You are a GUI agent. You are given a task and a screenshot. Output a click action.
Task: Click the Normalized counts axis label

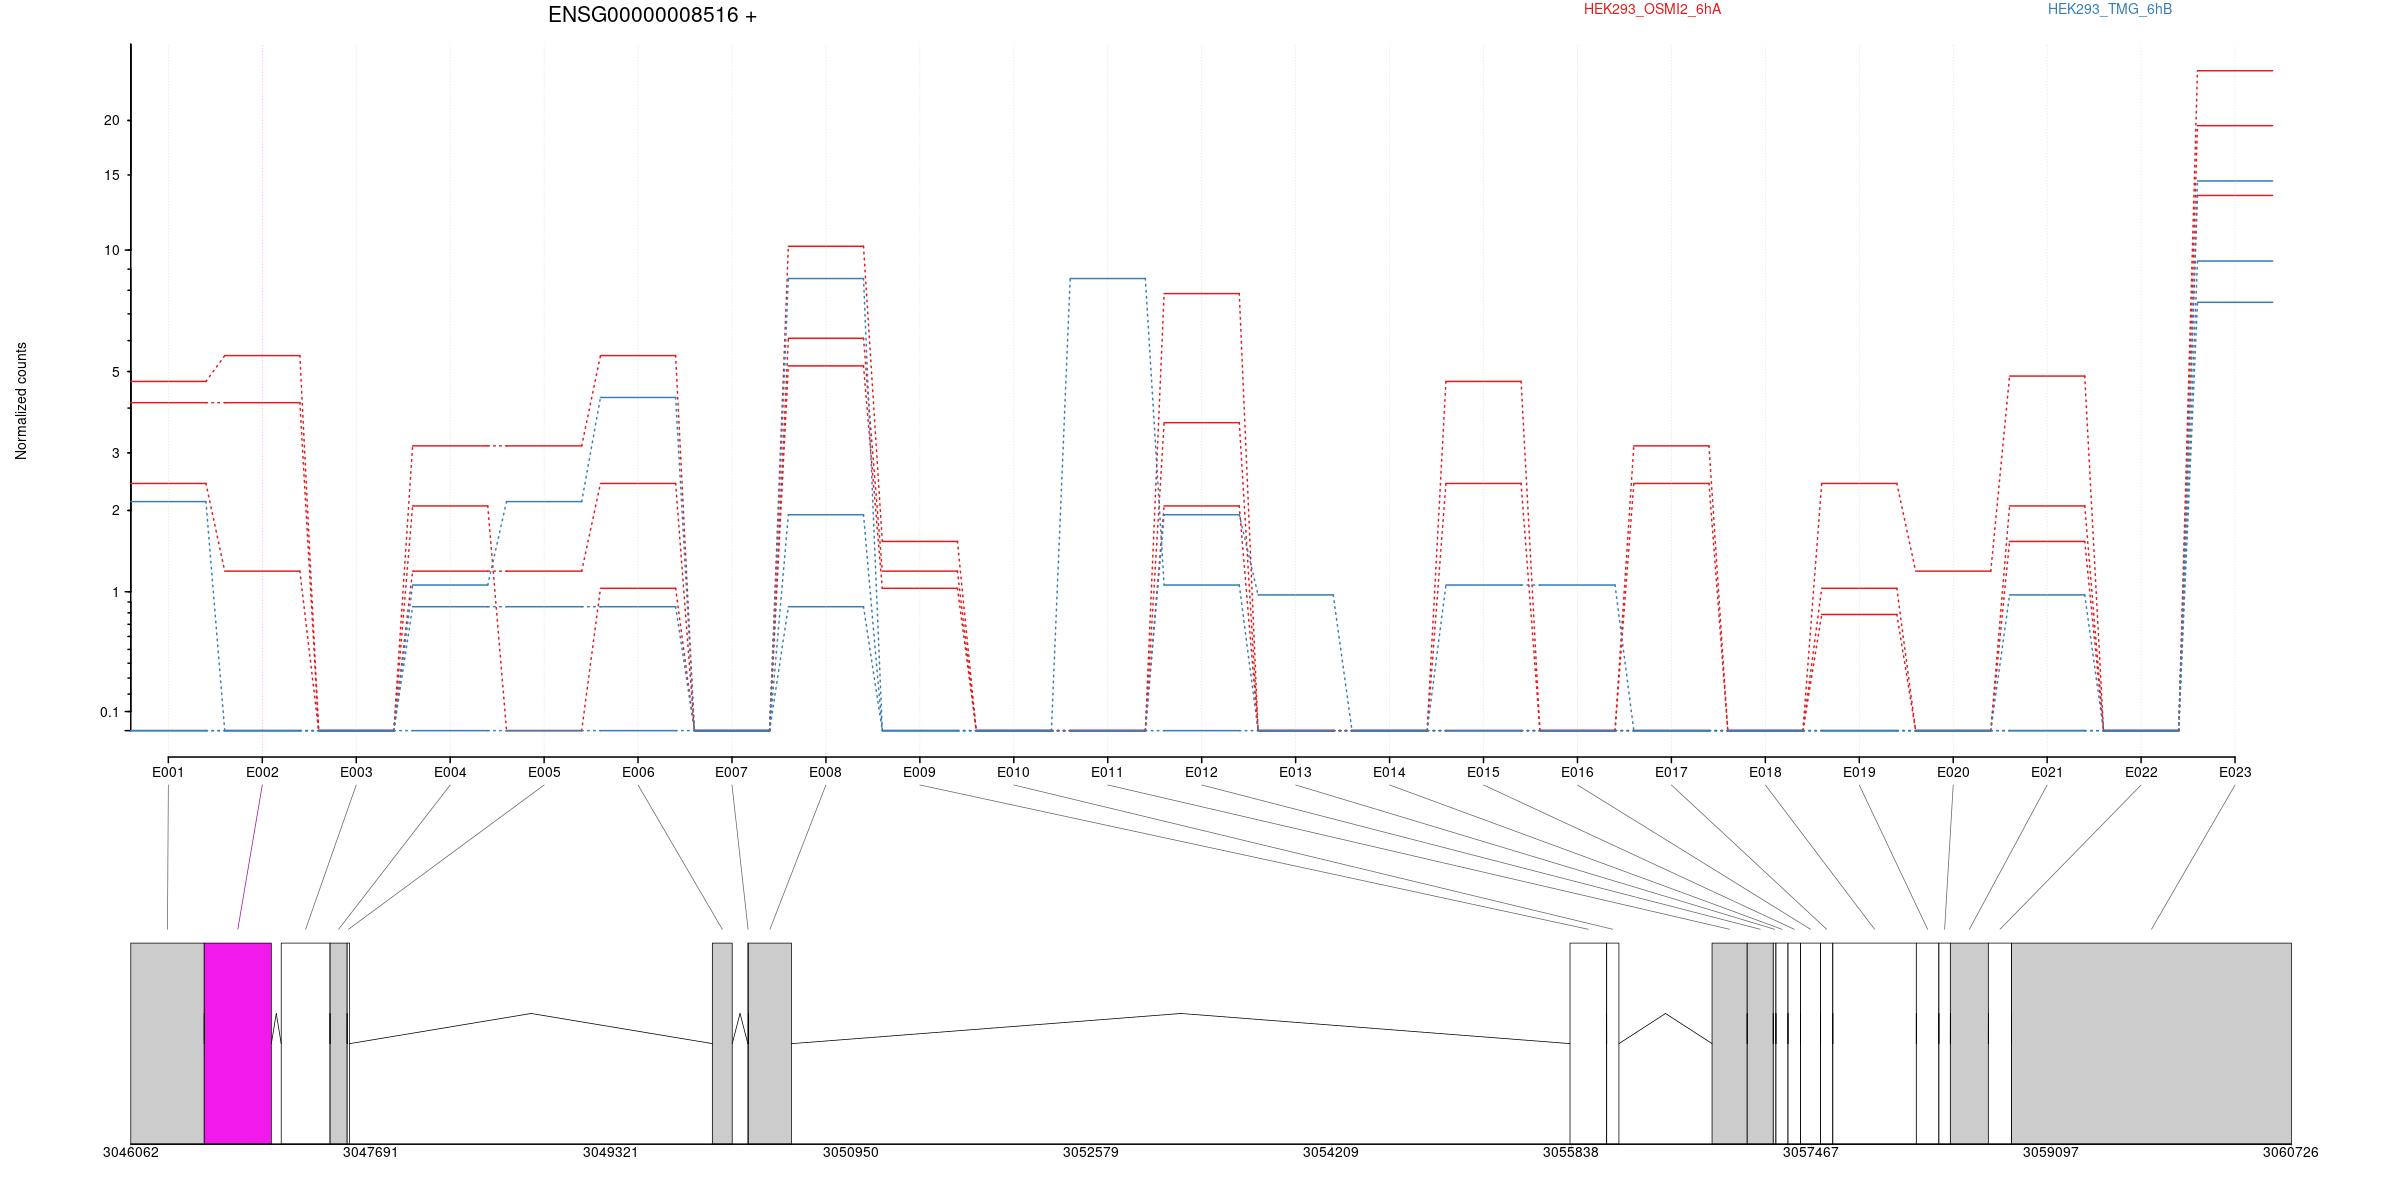point(21,401)
